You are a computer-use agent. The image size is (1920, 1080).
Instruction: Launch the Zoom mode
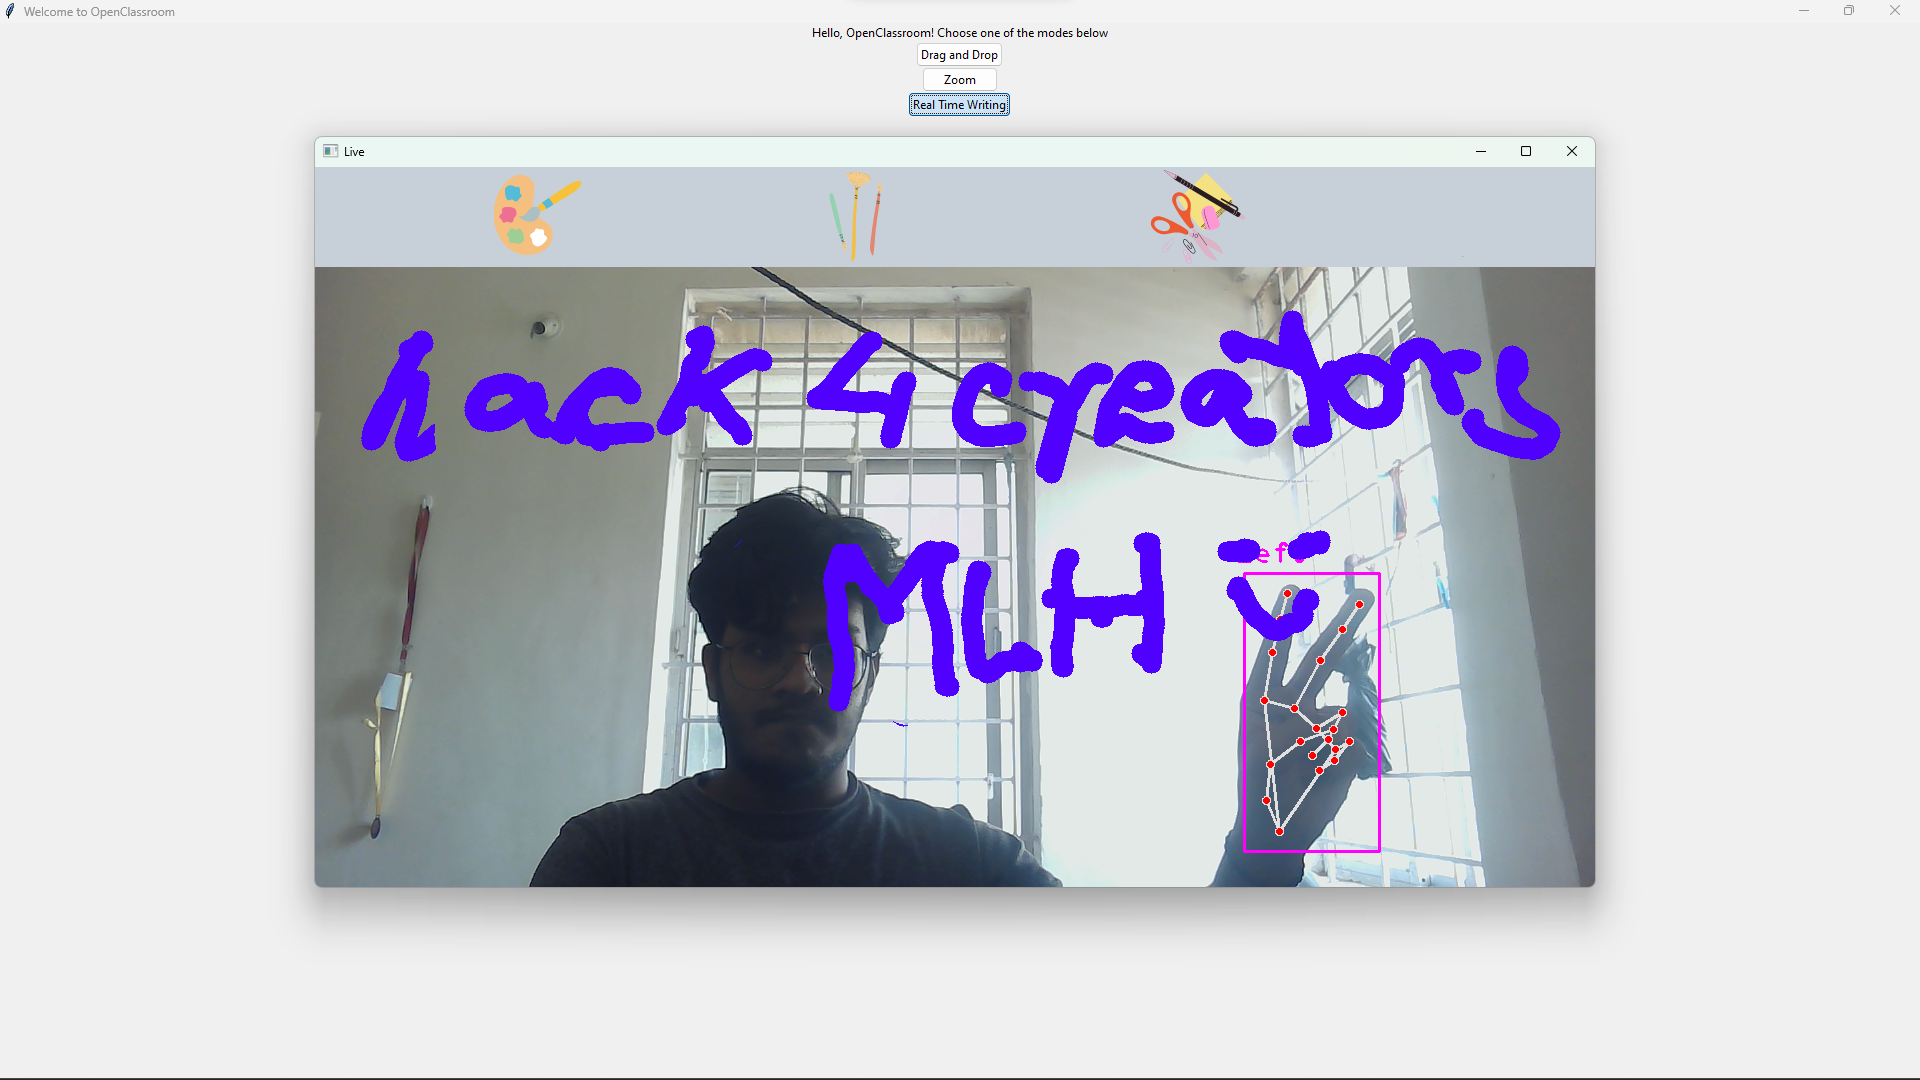tap(958, 80)
